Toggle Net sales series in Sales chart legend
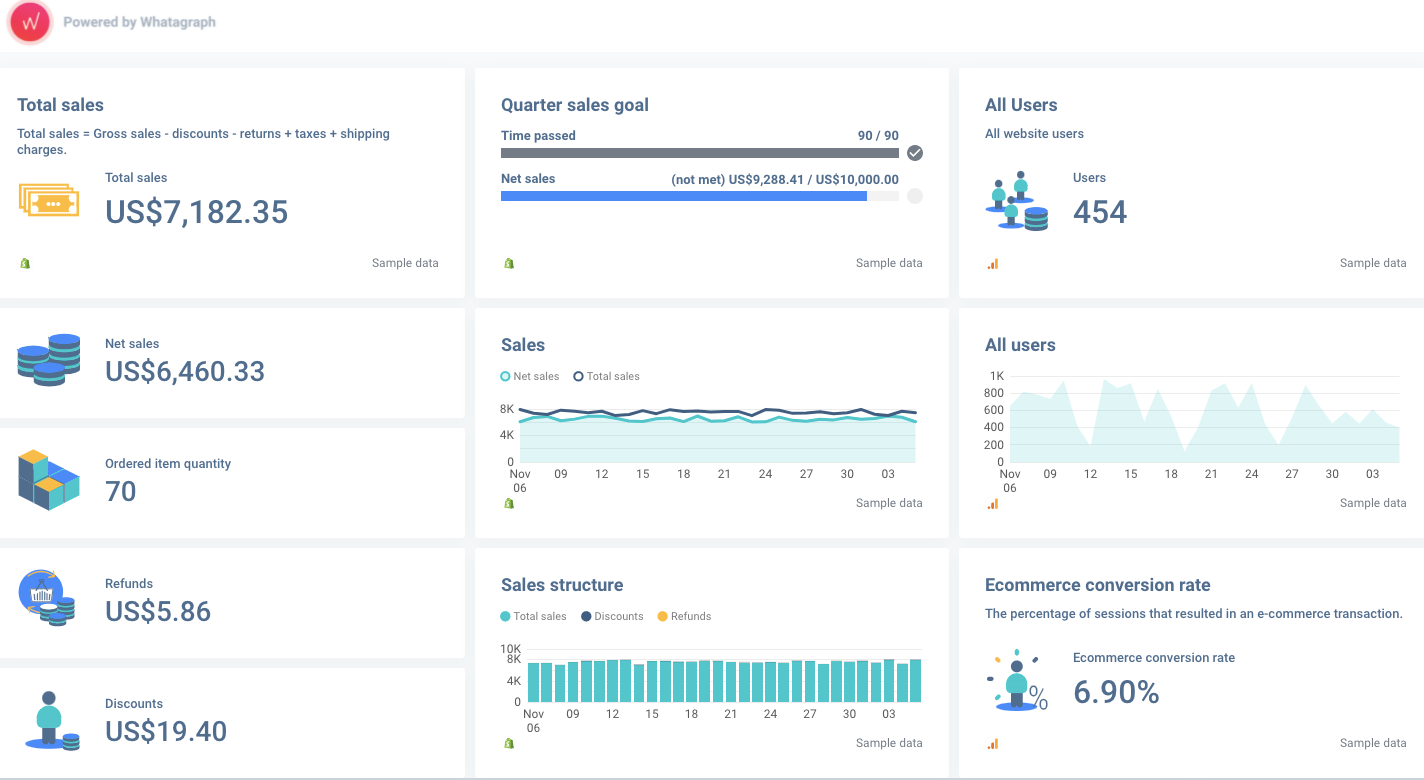Image resolution: width=1424 pixels, height=780 pixels. pos(530,376)
